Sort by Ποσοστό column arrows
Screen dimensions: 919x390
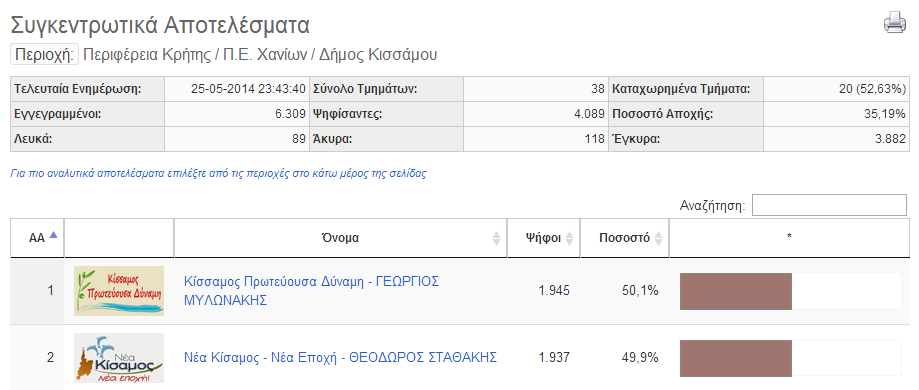[x=658, y=239]
